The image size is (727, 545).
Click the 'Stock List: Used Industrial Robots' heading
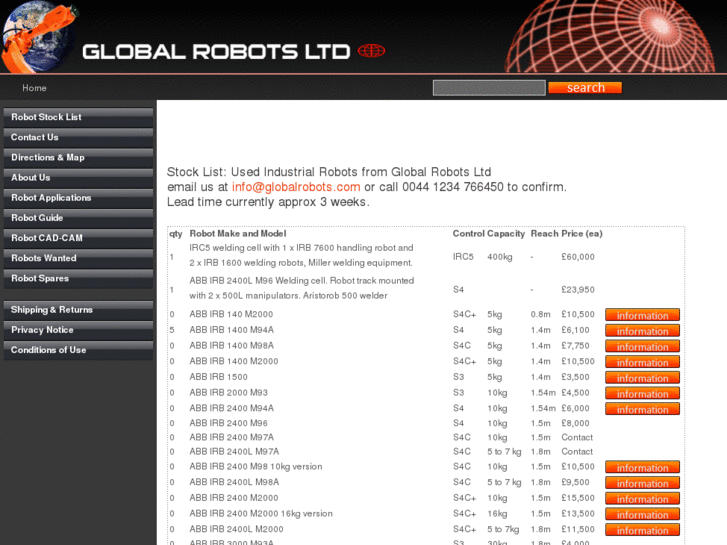[329, 172]
